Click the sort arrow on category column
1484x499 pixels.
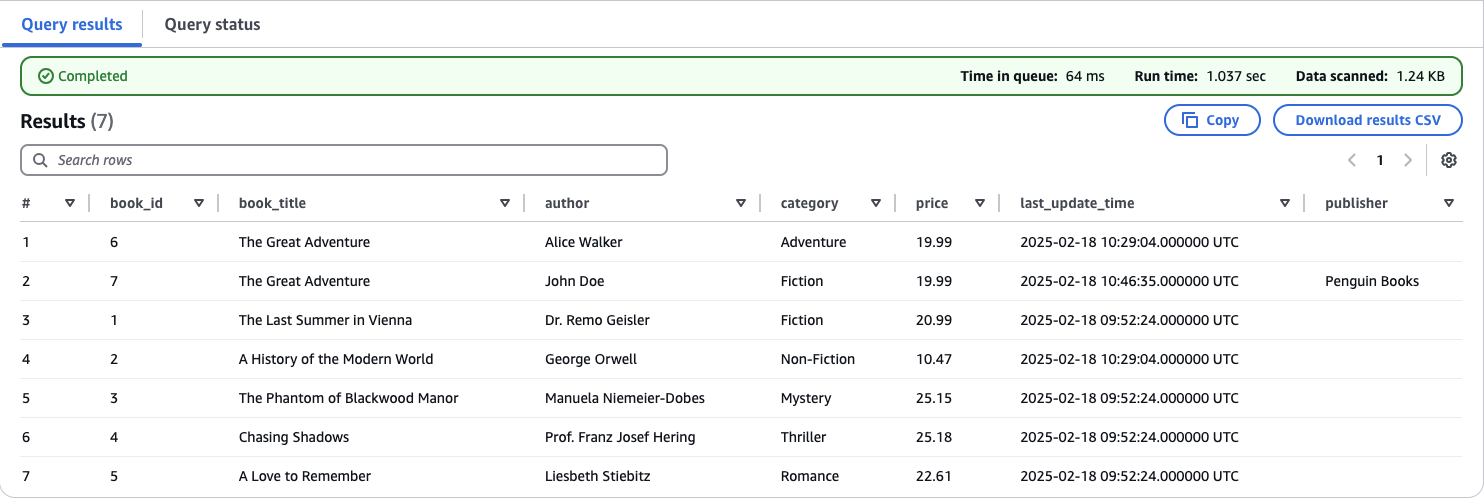click(876, 203)
